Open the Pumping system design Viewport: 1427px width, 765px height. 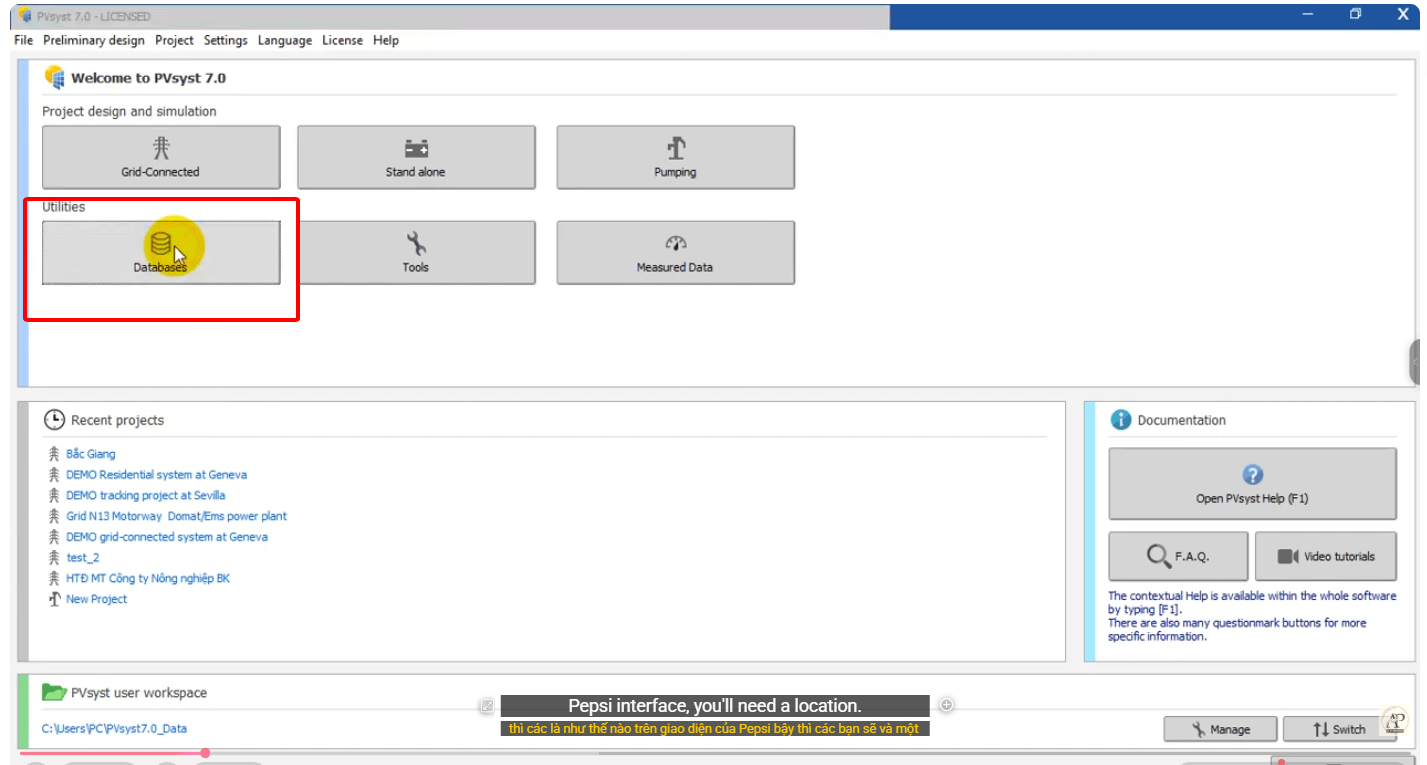pos(675,157)
